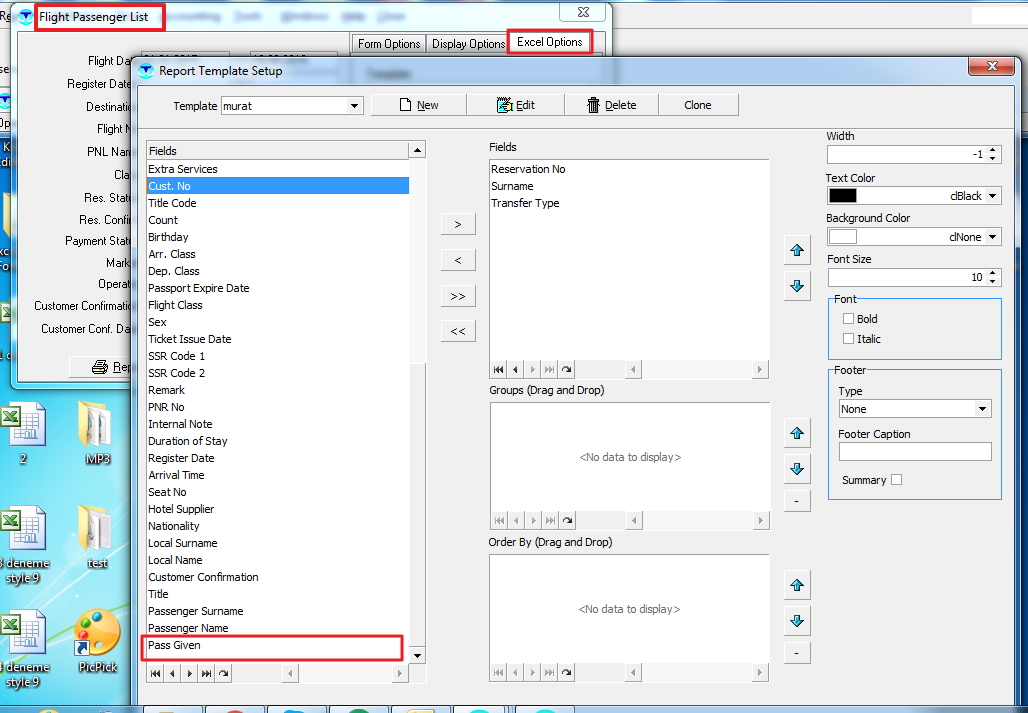Switch to the Excel Options tab

[x=549, y=42]
